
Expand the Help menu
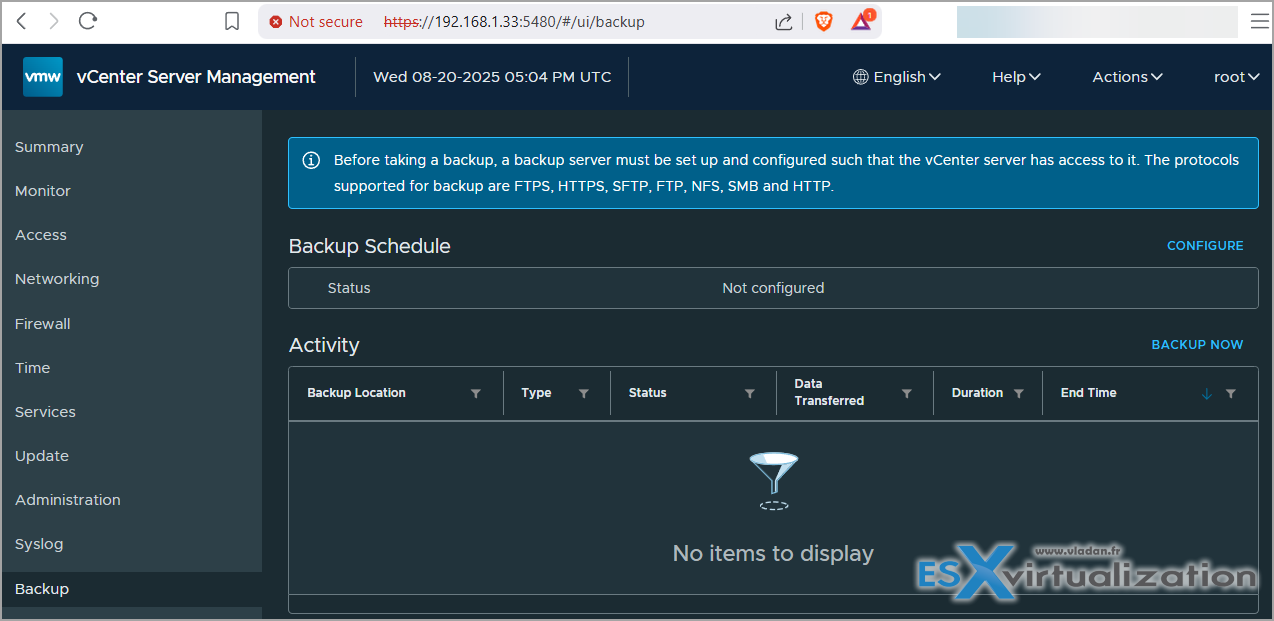click(1016, 77)
